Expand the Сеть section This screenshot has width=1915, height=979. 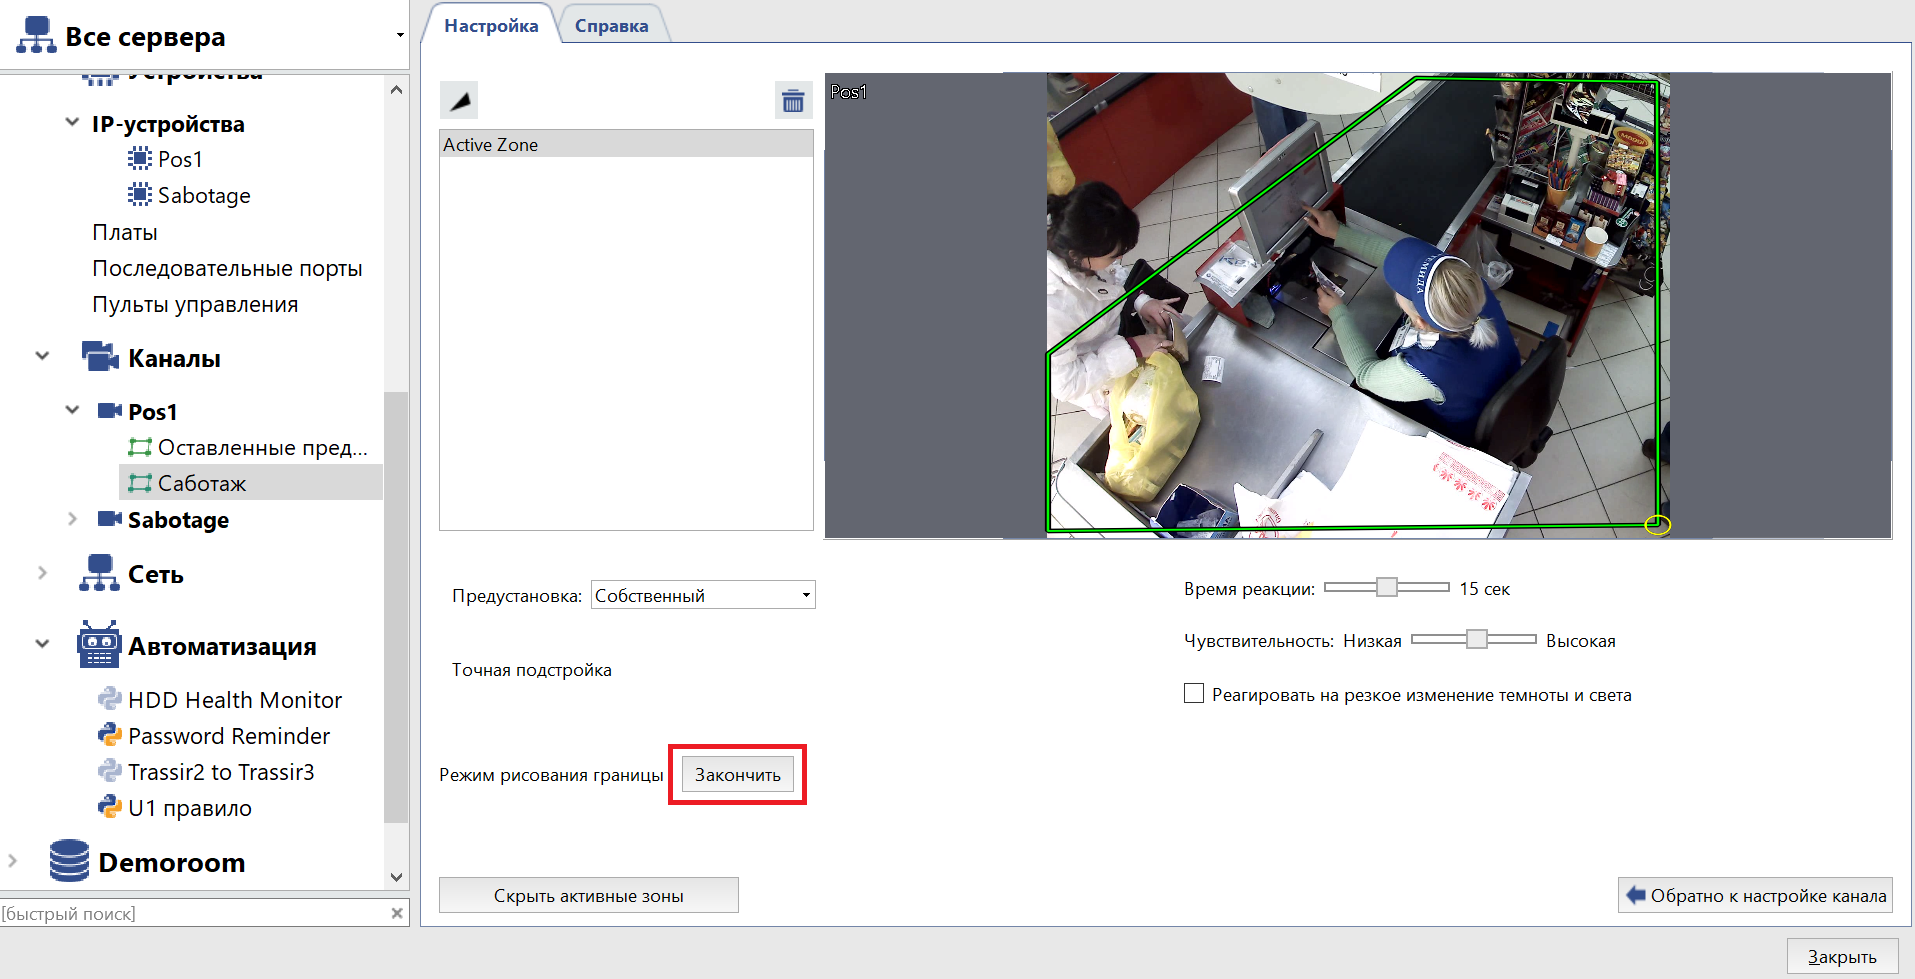(x=42, y=573)
